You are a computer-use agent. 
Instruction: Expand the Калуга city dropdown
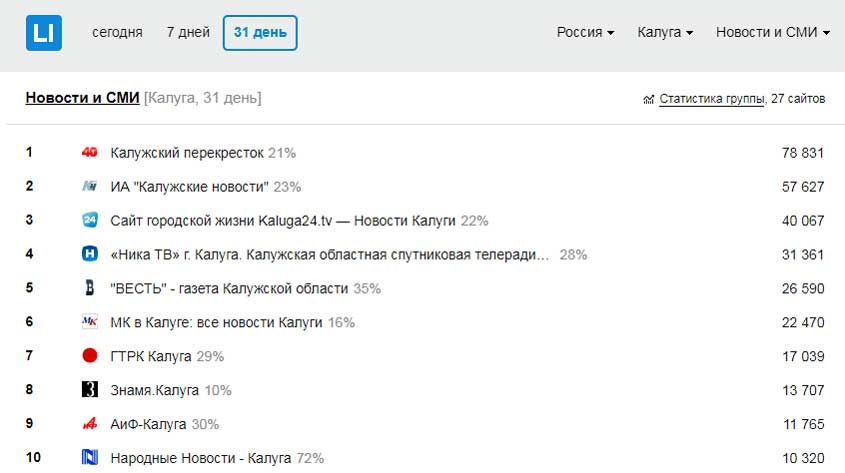point(665,33)
